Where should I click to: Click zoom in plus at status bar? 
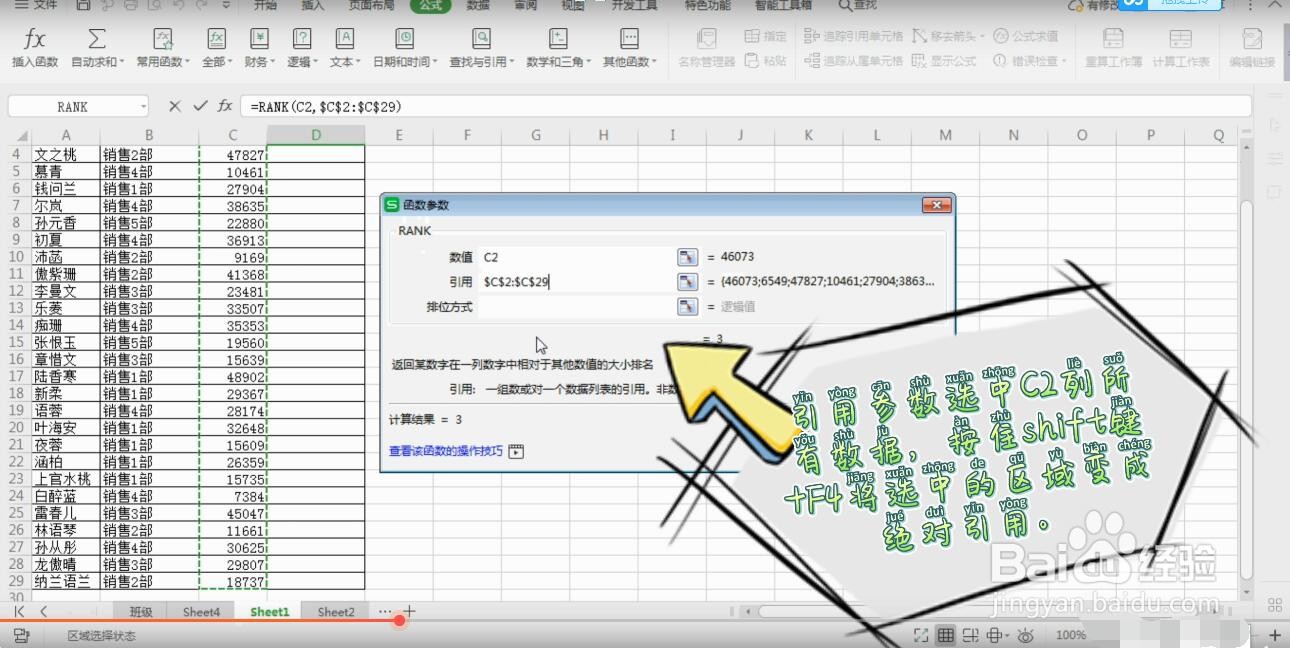[1275, 635]
